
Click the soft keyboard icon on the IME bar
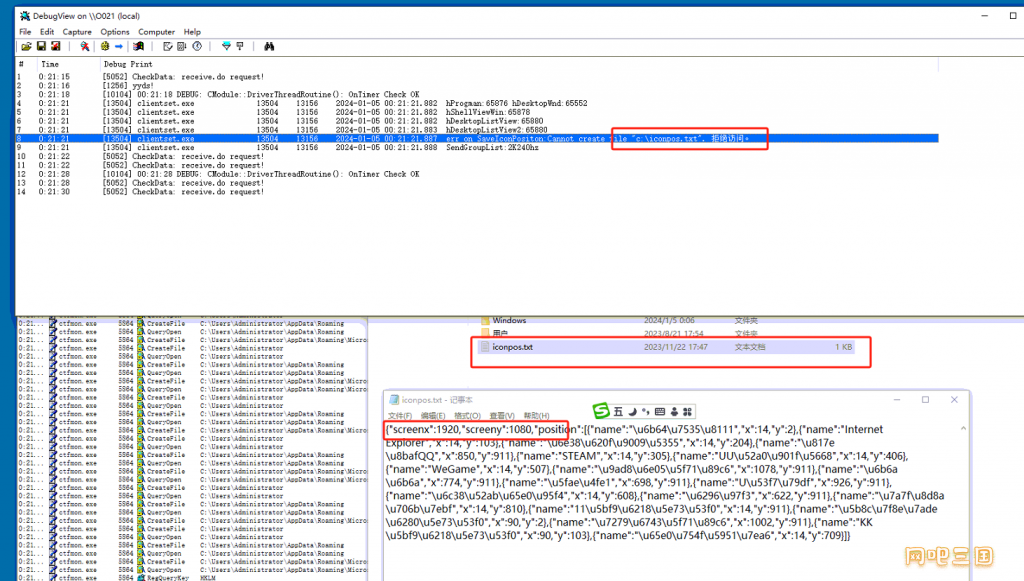point(660,412)
